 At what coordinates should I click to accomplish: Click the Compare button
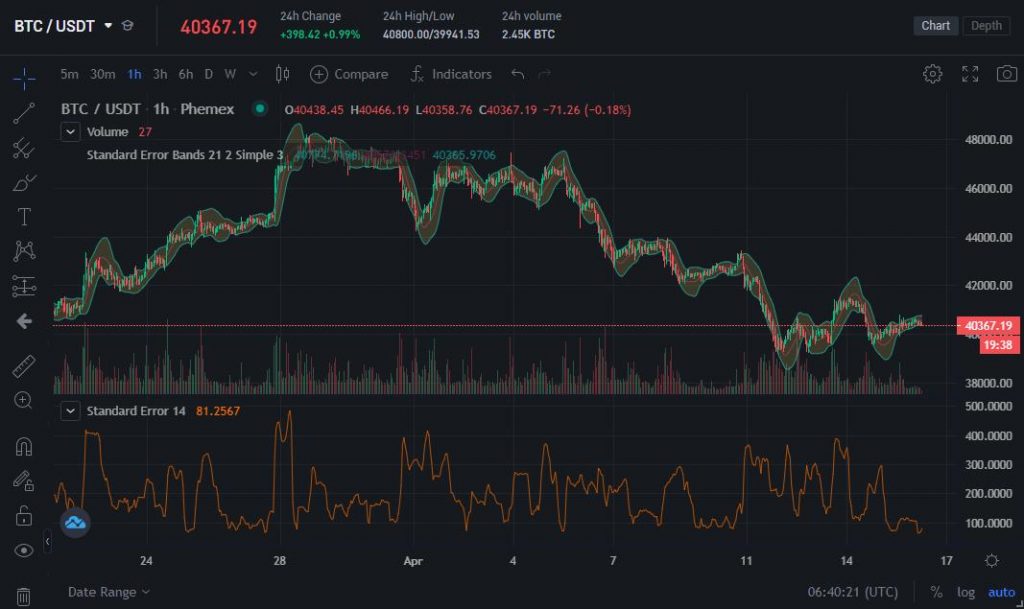(349, 74)
